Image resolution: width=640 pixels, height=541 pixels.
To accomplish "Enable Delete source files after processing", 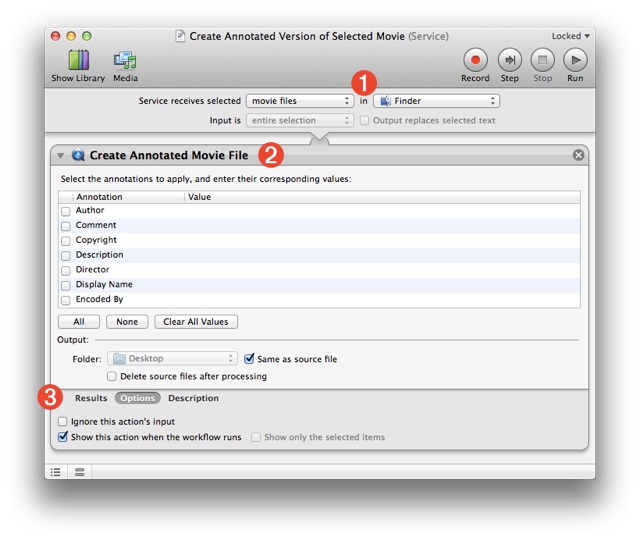I will click(x=112, y=377).
